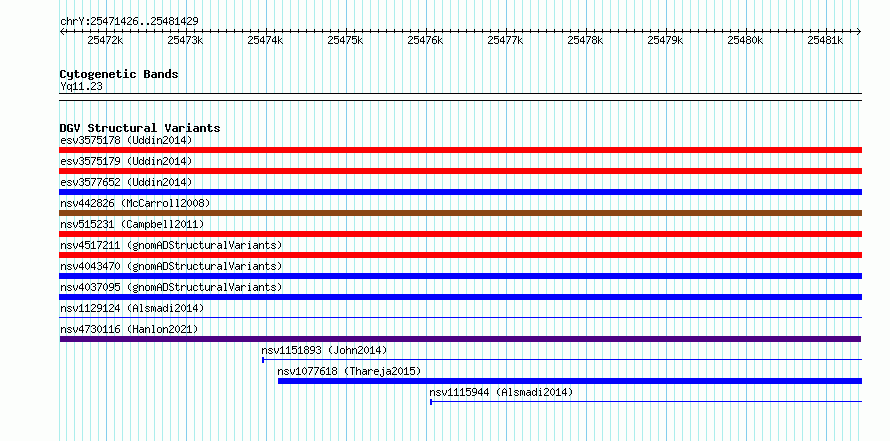This screenshot has width=890, height=441.
Task: Click the 25477k ruler tick label
Action: [x=506, y=40]
